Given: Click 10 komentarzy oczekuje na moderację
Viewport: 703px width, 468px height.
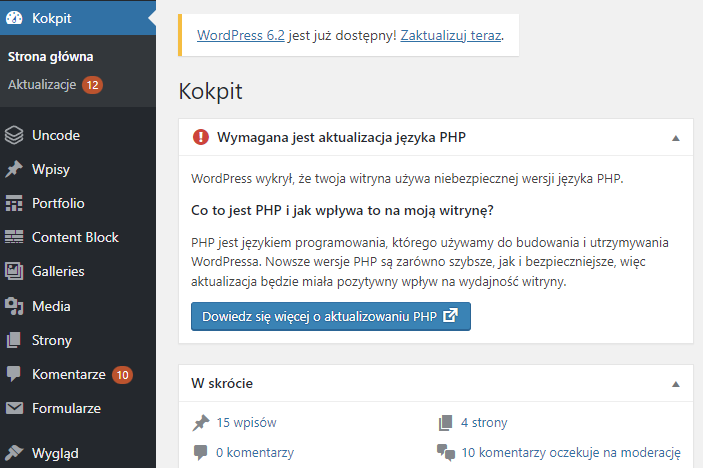Looking at the screenshot, I should pyautogui.click(x=570, y=452).
